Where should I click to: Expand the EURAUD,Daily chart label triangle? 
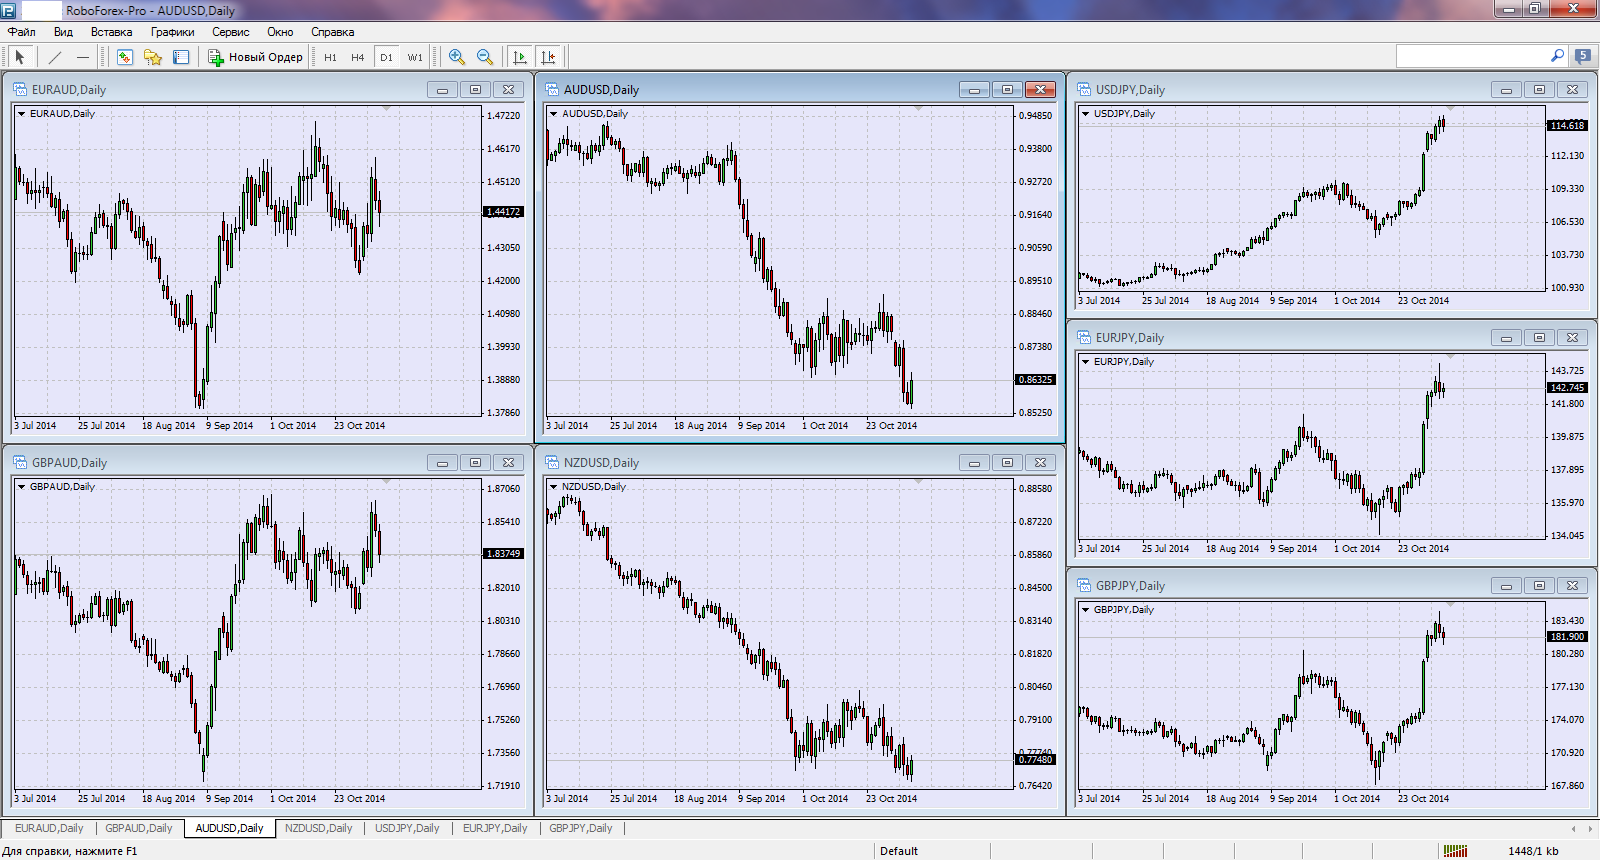pyautogui.click(x=22, y=113)
